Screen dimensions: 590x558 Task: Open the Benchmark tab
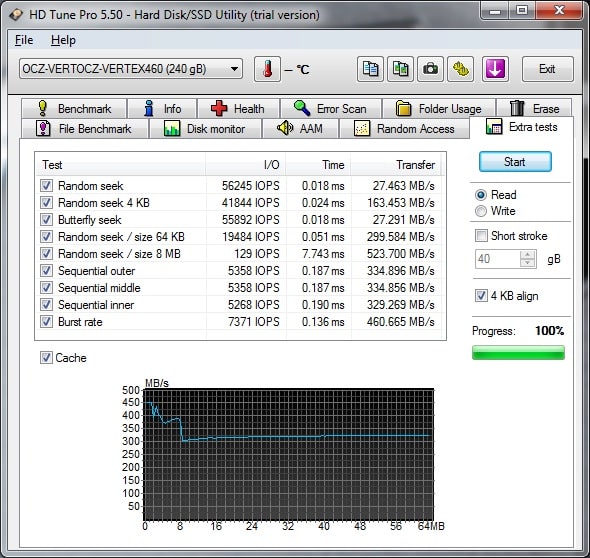(x=74, y=109)
